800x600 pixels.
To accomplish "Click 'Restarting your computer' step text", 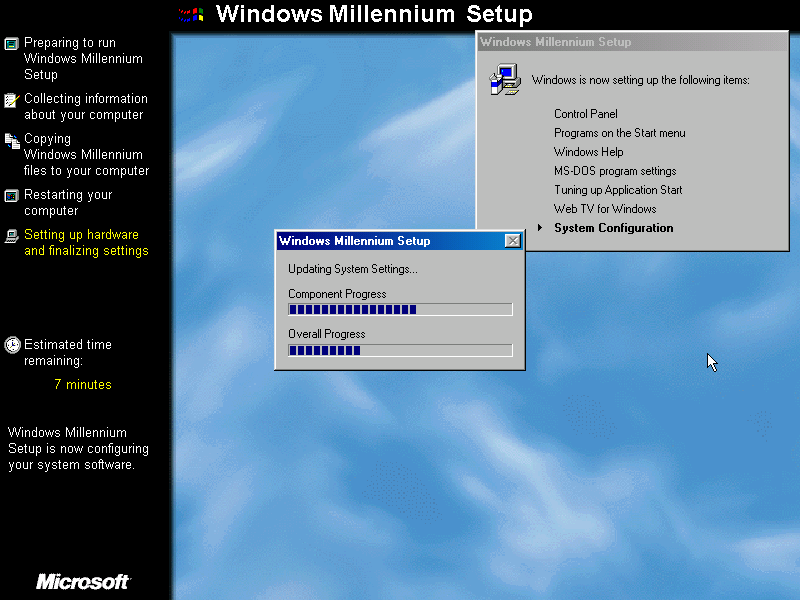I will pyautogui.click(x=68, y=203).
